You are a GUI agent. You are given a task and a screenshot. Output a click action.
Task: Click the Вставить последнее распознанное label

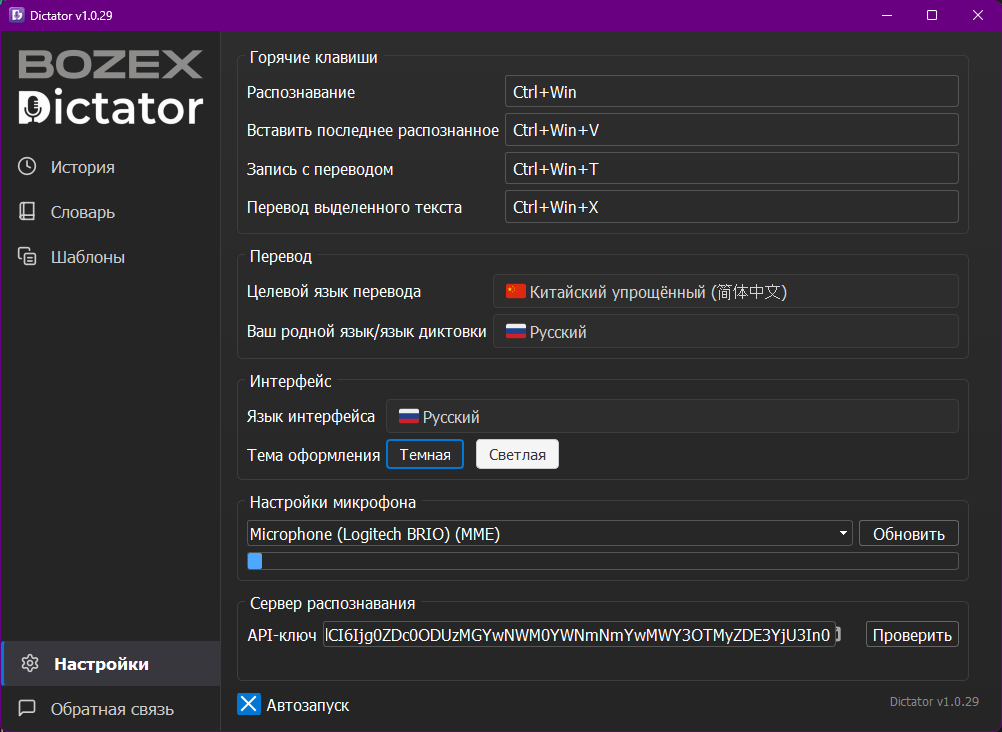373,130
